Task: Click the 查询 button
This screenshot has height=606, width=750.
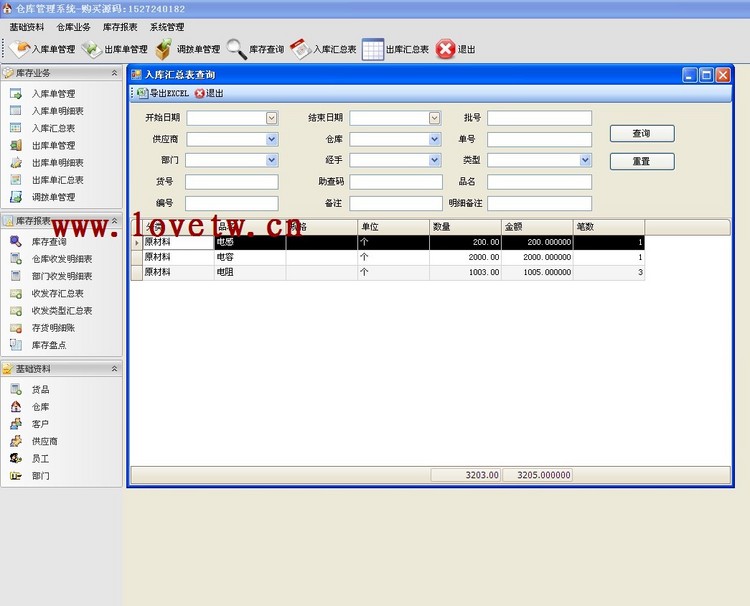Action: [642, 133]
